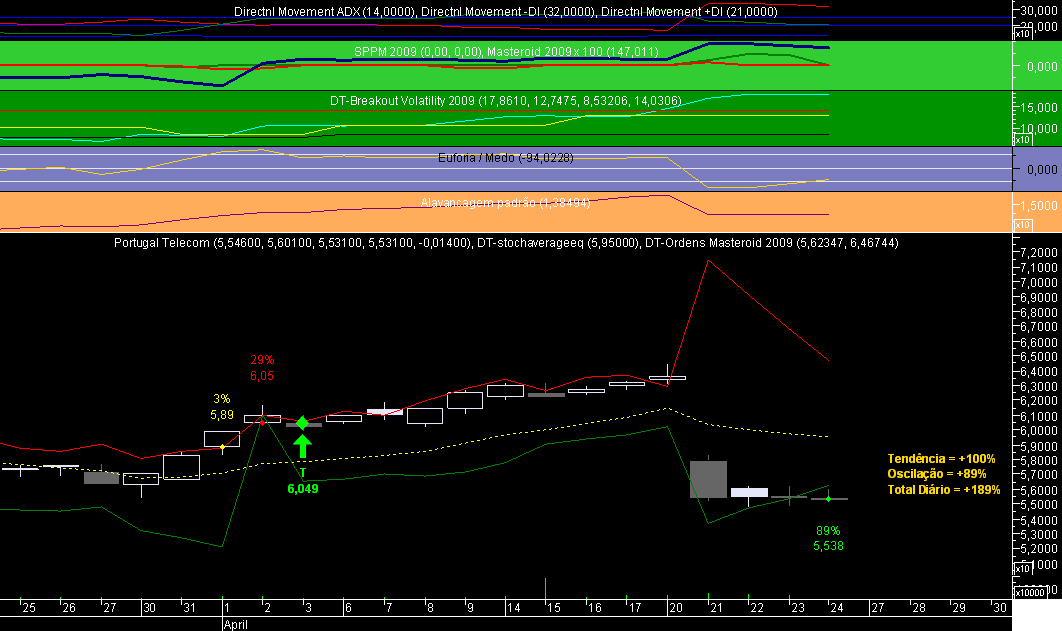1062x631 pixels.
Task: Select the date label 24 on time axis
Action: (x=836, y=608)
